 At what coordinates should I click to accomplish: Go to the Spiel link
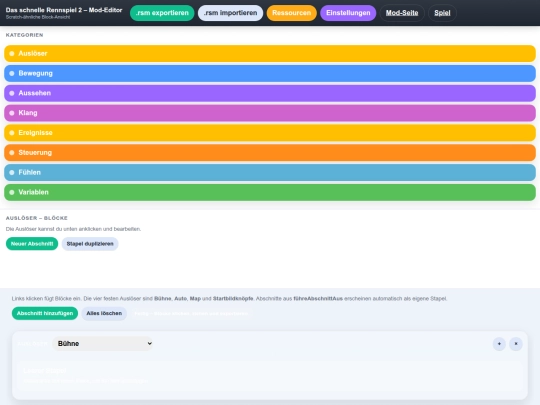pos(442,13)
